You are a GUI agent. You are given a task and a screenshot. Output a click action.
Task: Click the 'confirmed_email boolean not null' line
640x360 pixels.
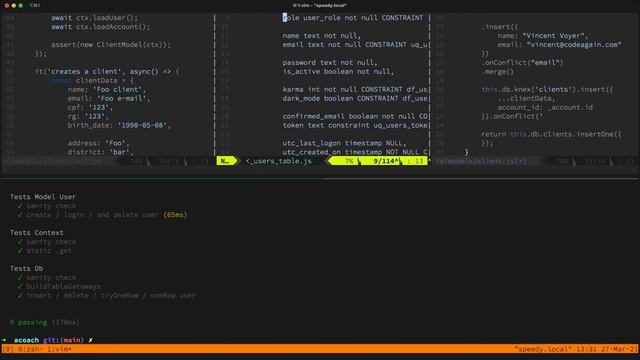click(x=355, y=116)
